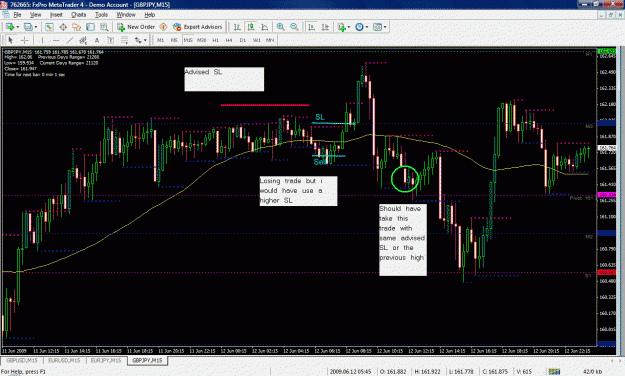
Task: Open the Charts menu
Action: pyautogui.click(x=79, y=15)
